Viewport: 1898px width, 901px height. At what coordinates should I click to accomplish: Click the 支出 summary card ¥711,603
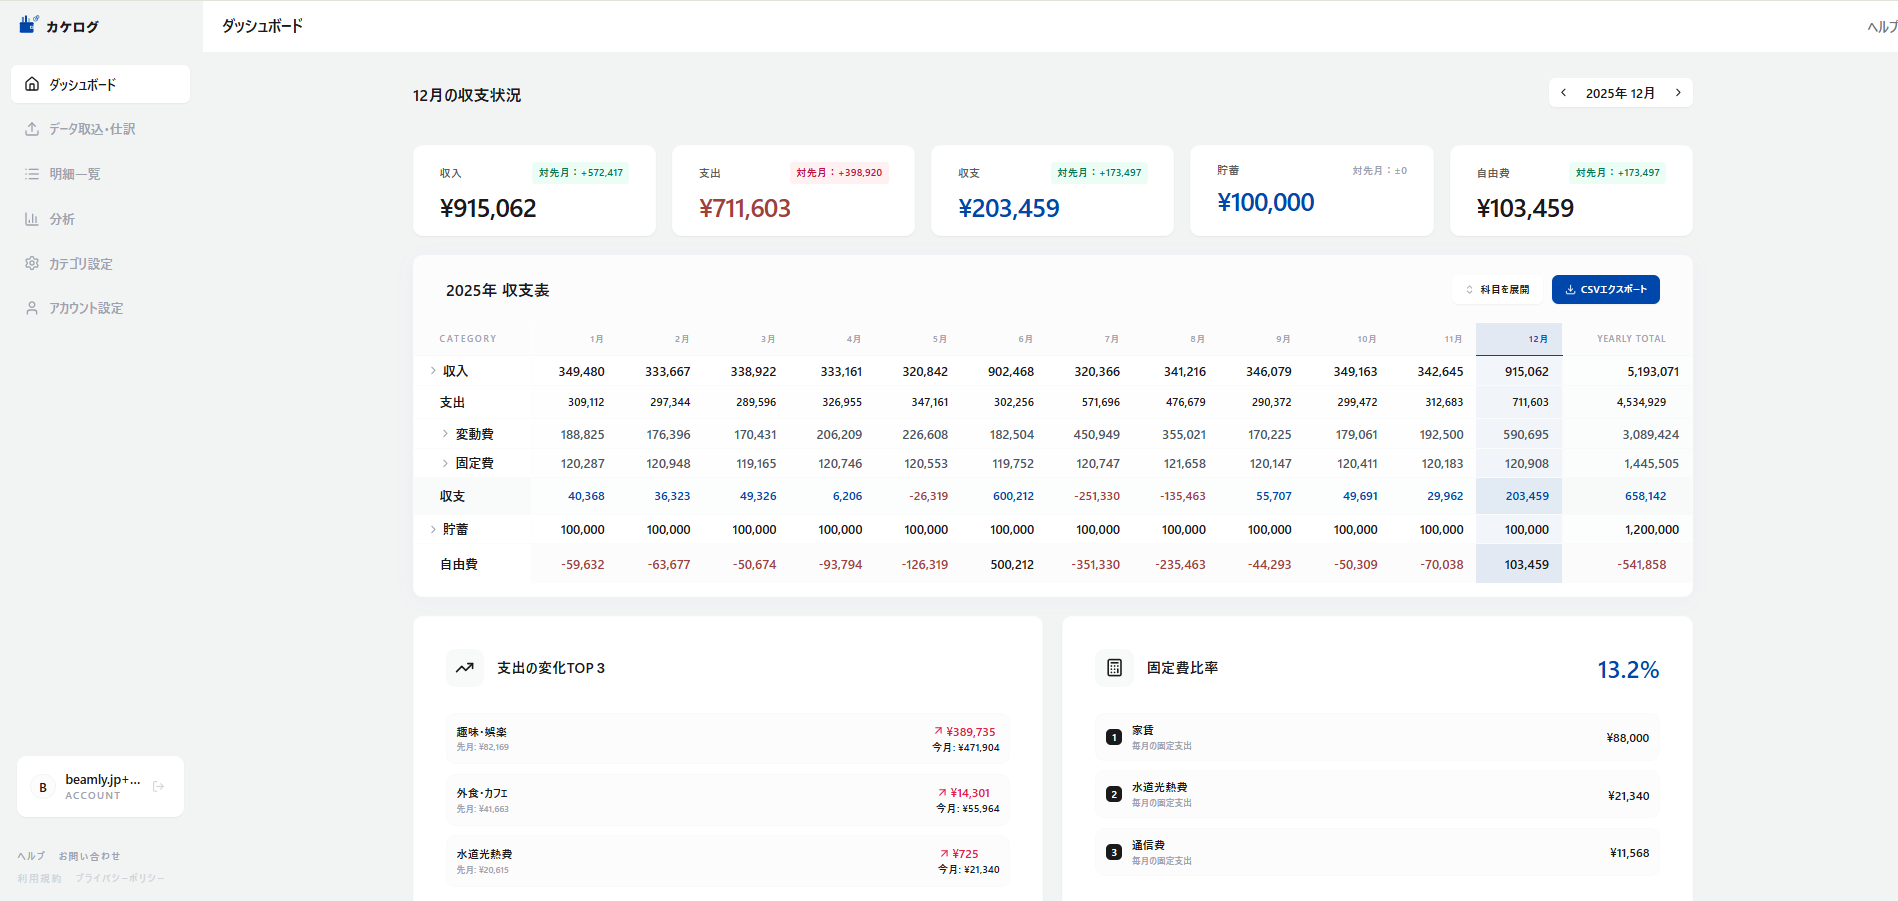(x=793, y=191)
